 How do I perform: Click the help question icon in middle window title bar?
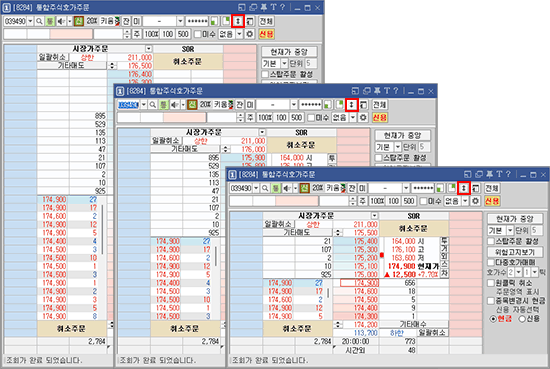(x=396, y=91)
